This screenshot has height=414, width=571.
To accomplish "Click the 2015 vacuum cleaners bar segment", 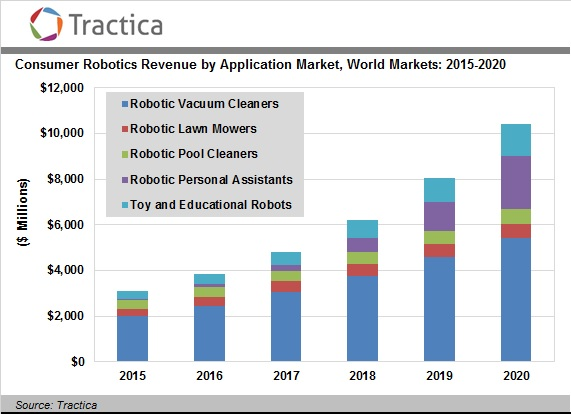I will 133,338.
